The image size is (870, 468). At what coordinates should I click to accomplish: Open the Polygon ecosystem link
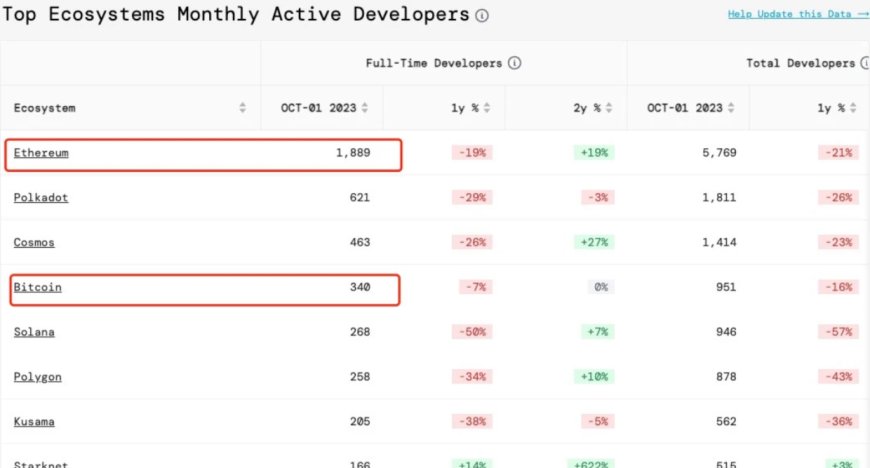point(38,377)
